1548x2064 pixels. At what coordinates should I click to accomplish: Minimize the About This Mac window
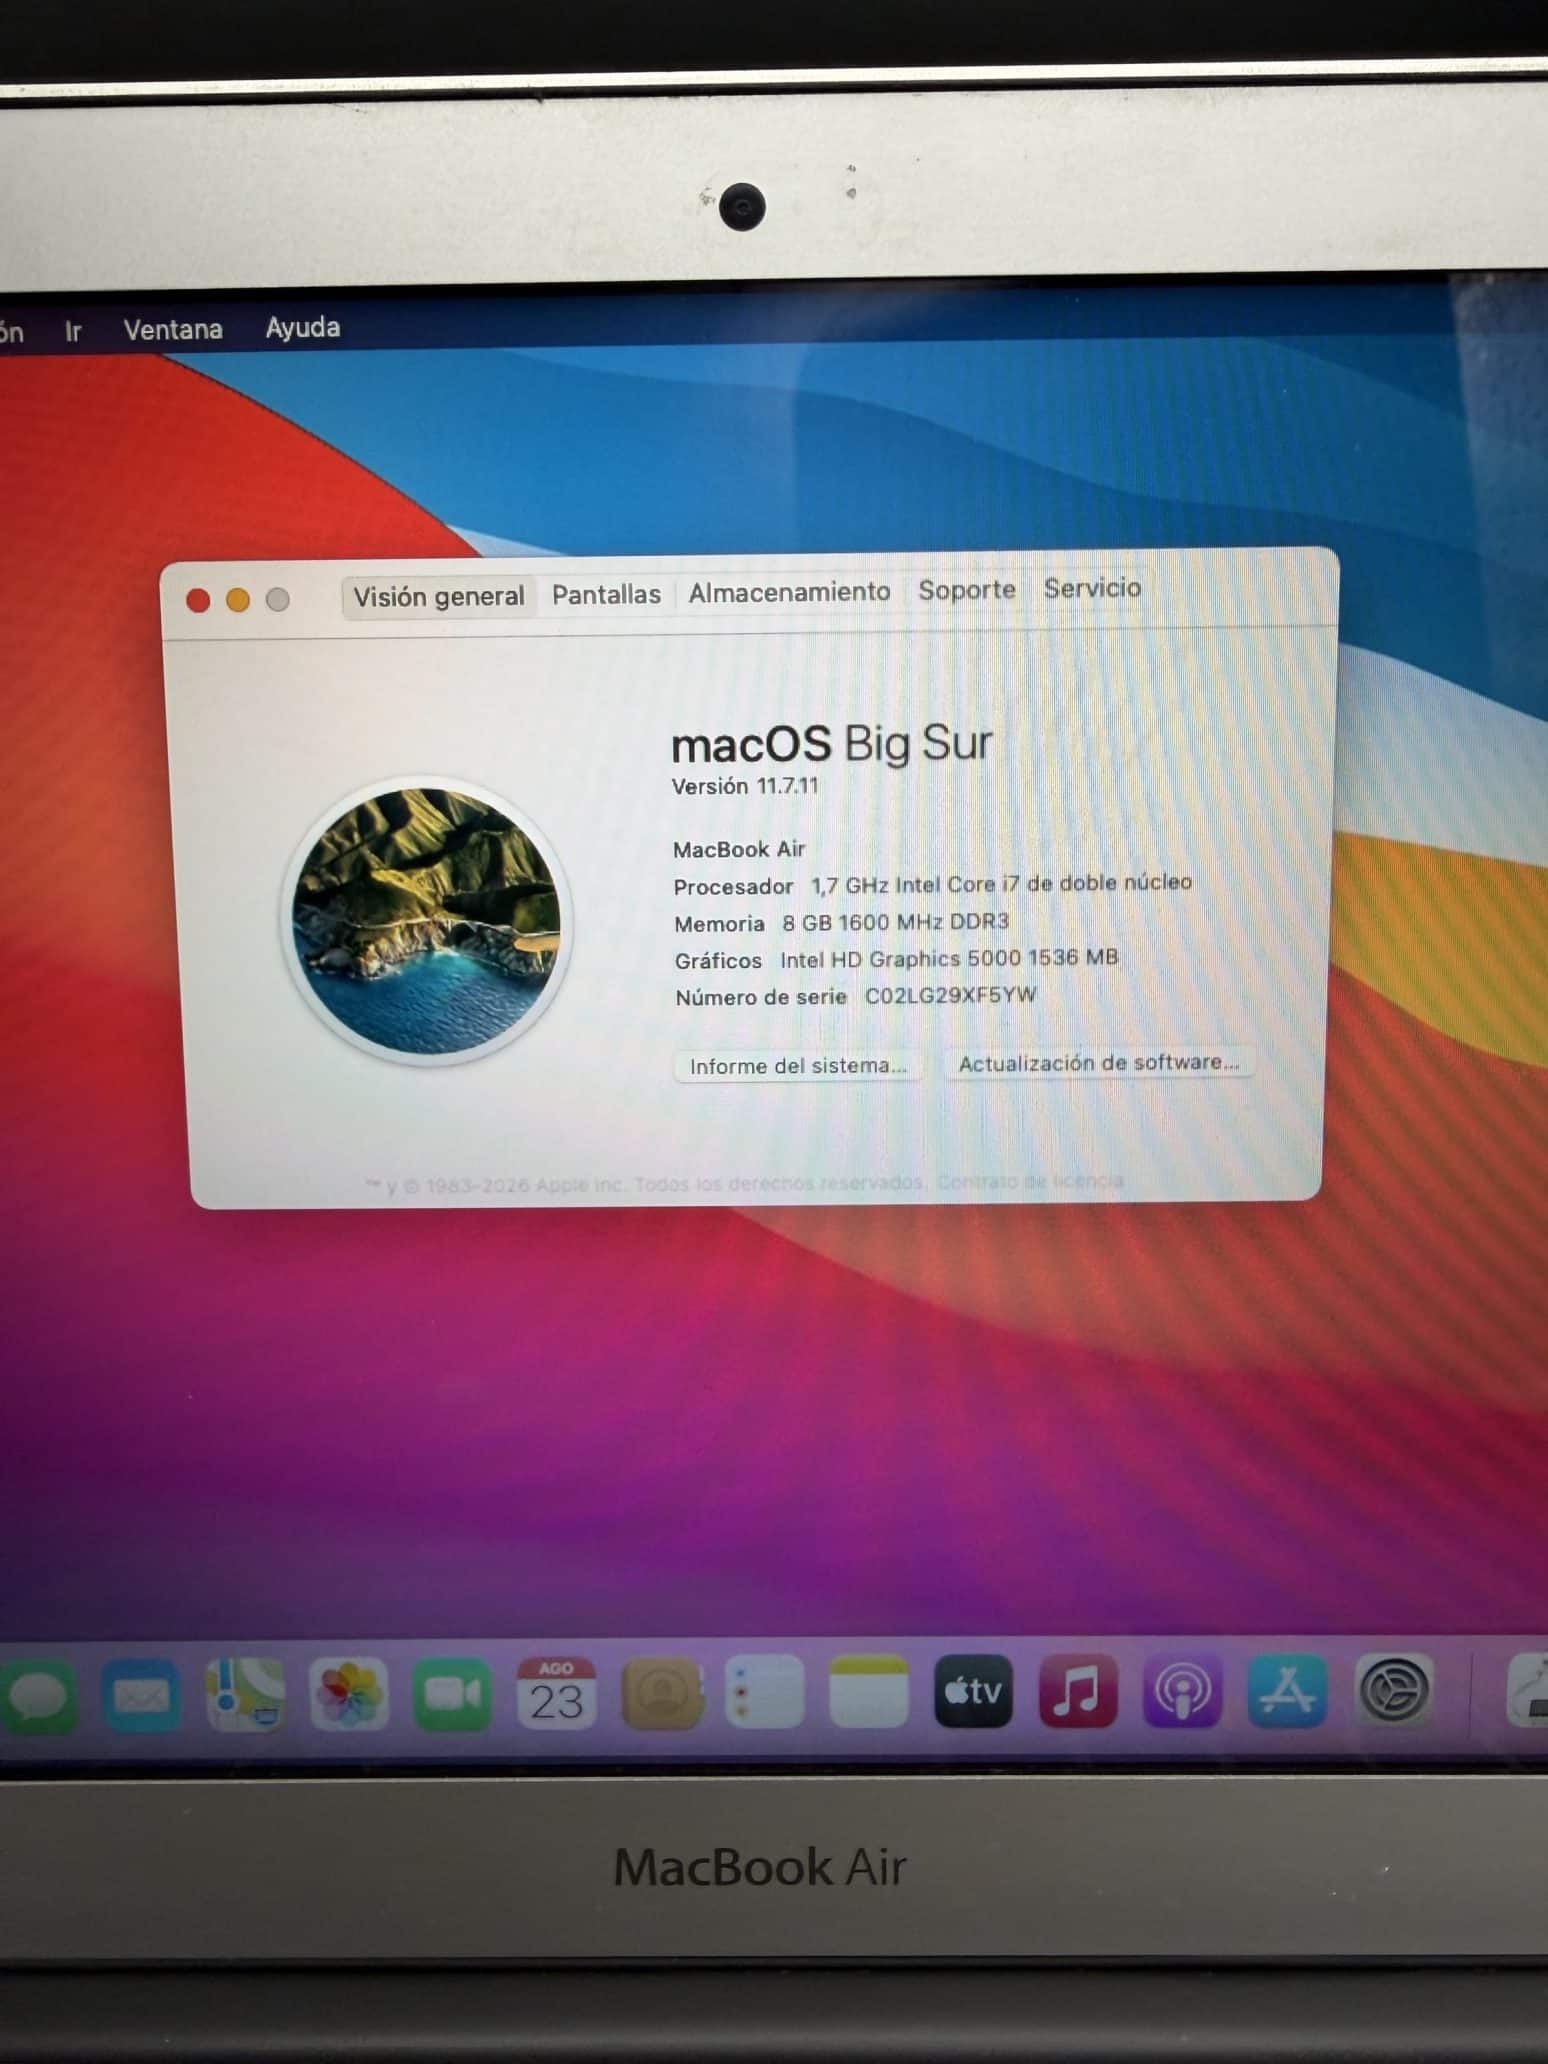pyautogui.click(x=238, y=599)
